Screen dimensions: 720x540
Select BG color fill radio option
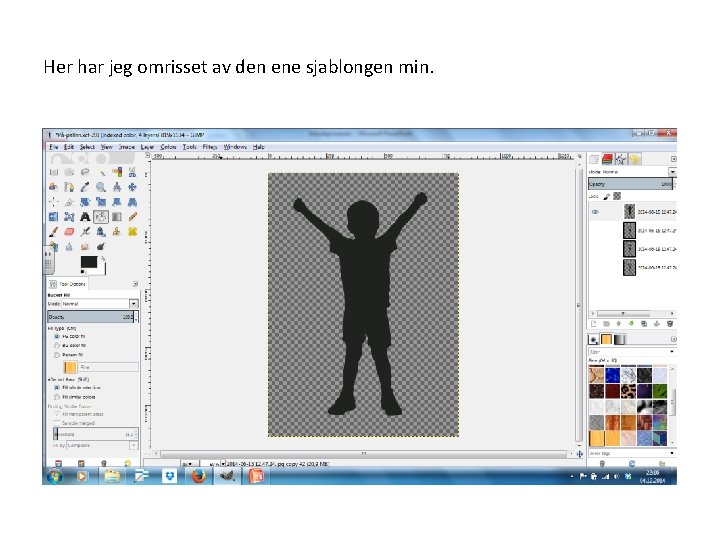56,346
